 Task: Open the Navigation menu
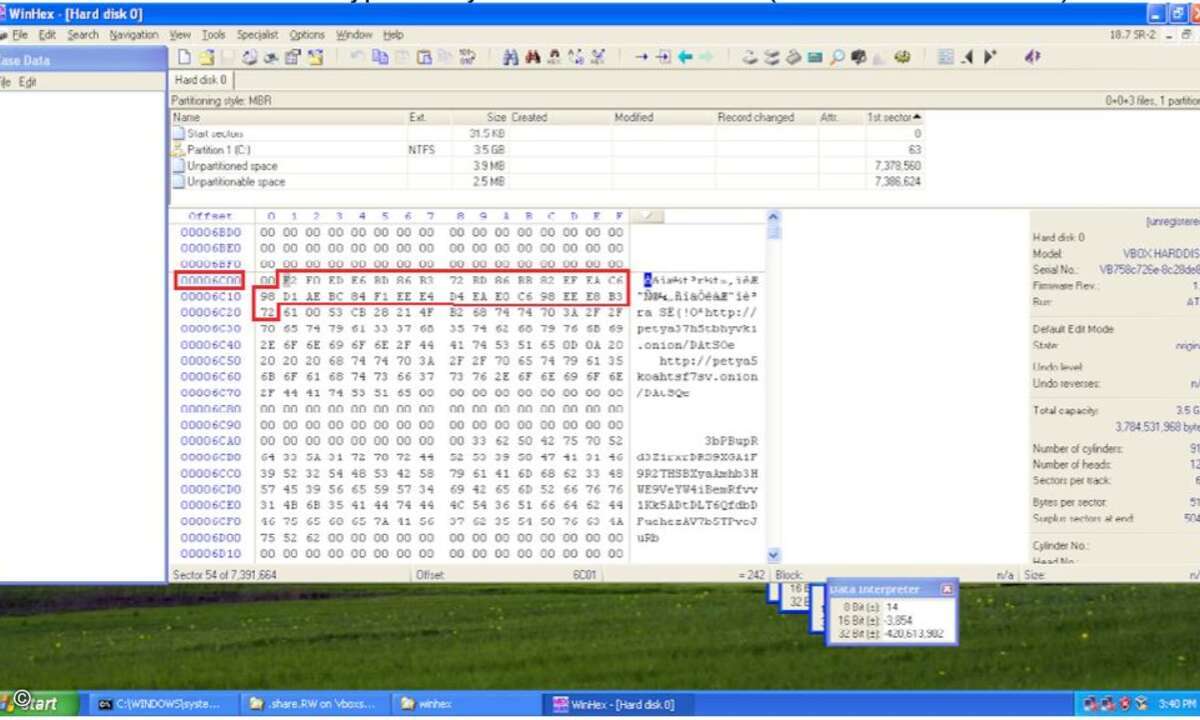pyautogui.click(x=134, y=34)
